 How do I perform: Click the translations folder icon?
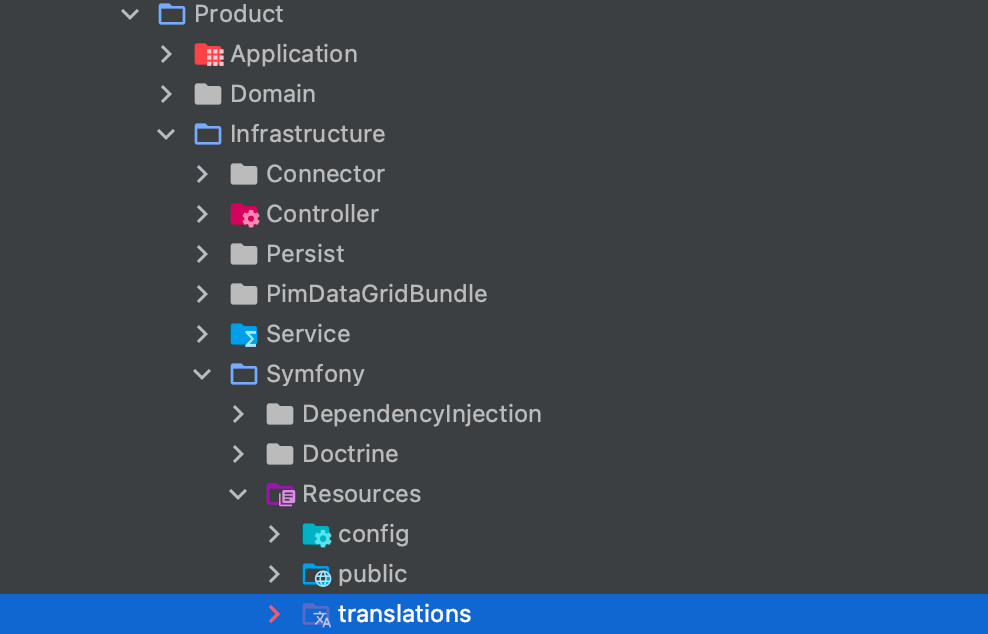316,614
